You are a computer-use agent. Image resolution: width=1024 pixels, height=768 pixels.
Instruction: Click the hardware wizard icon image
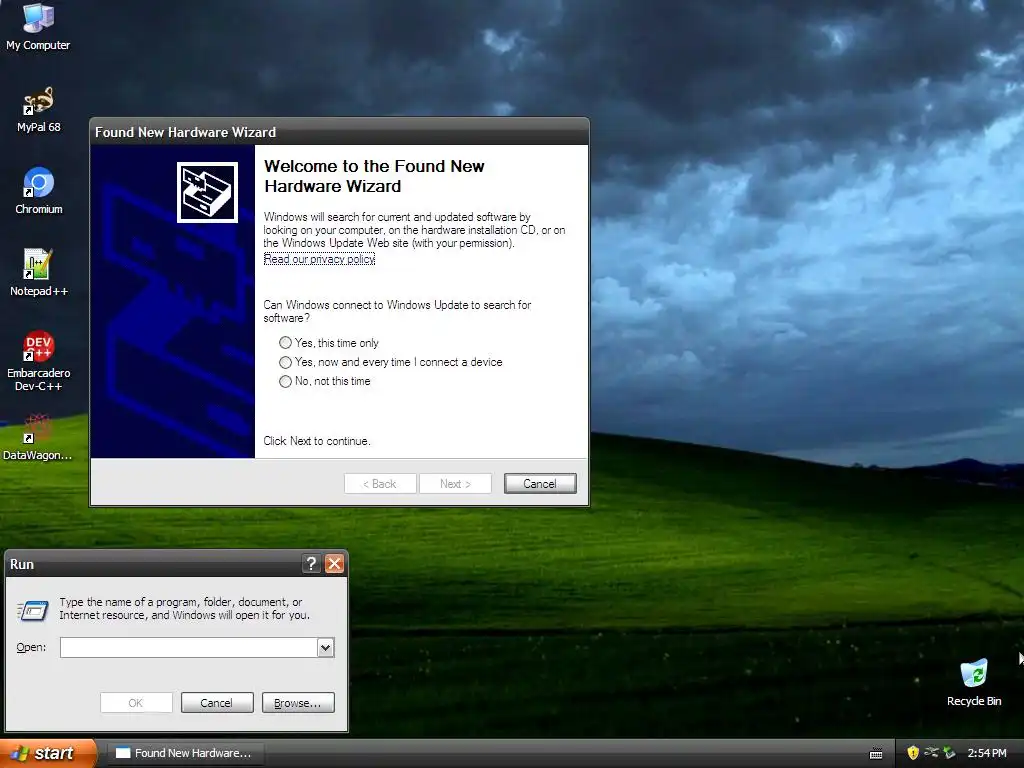(x=207, y=193)
